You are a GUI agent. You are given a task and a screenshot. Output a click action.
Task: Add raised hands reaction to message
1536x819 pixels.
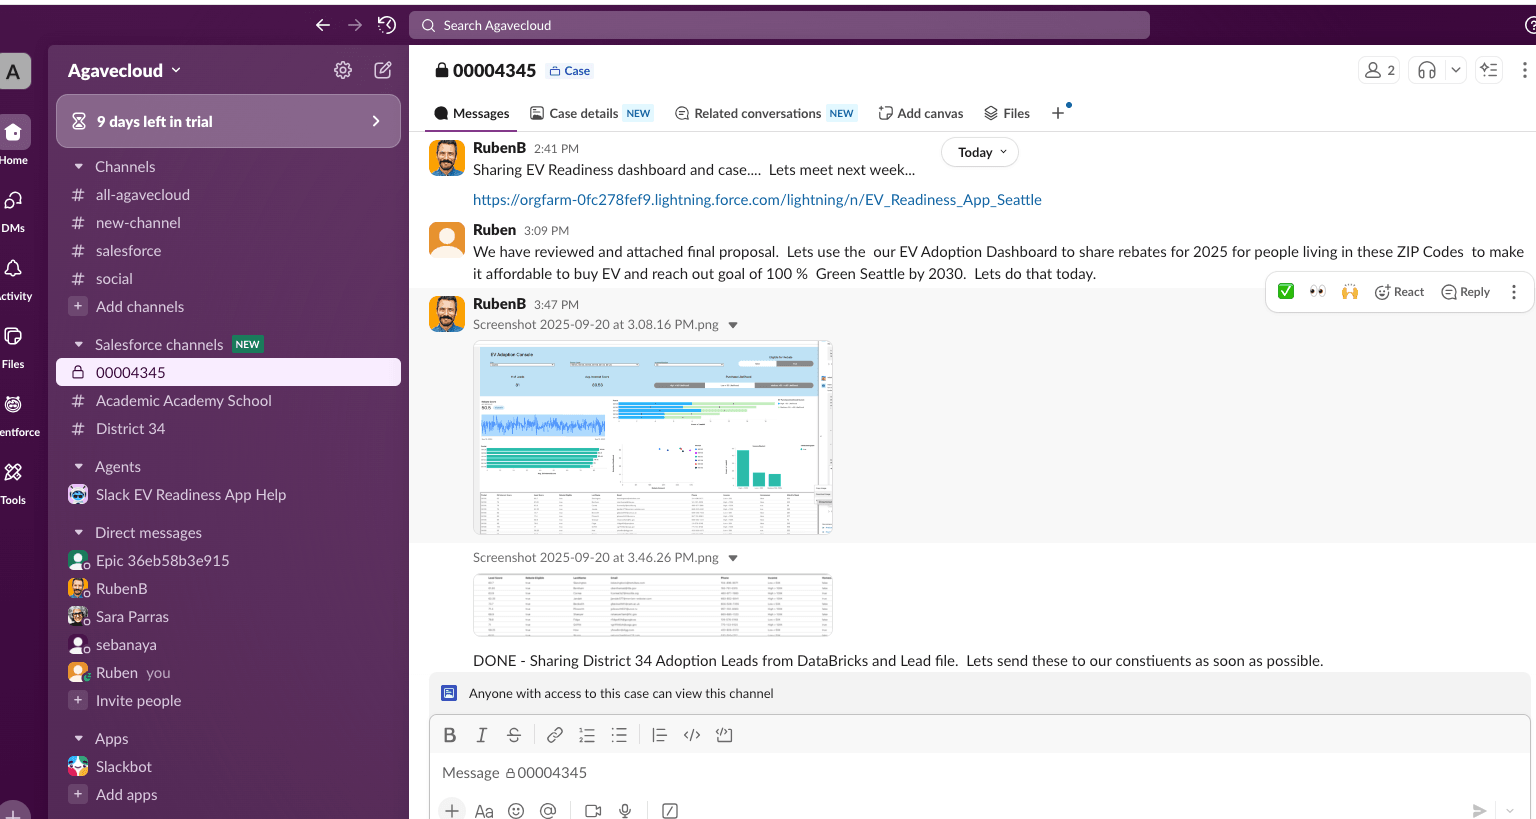click(1350, 291)
